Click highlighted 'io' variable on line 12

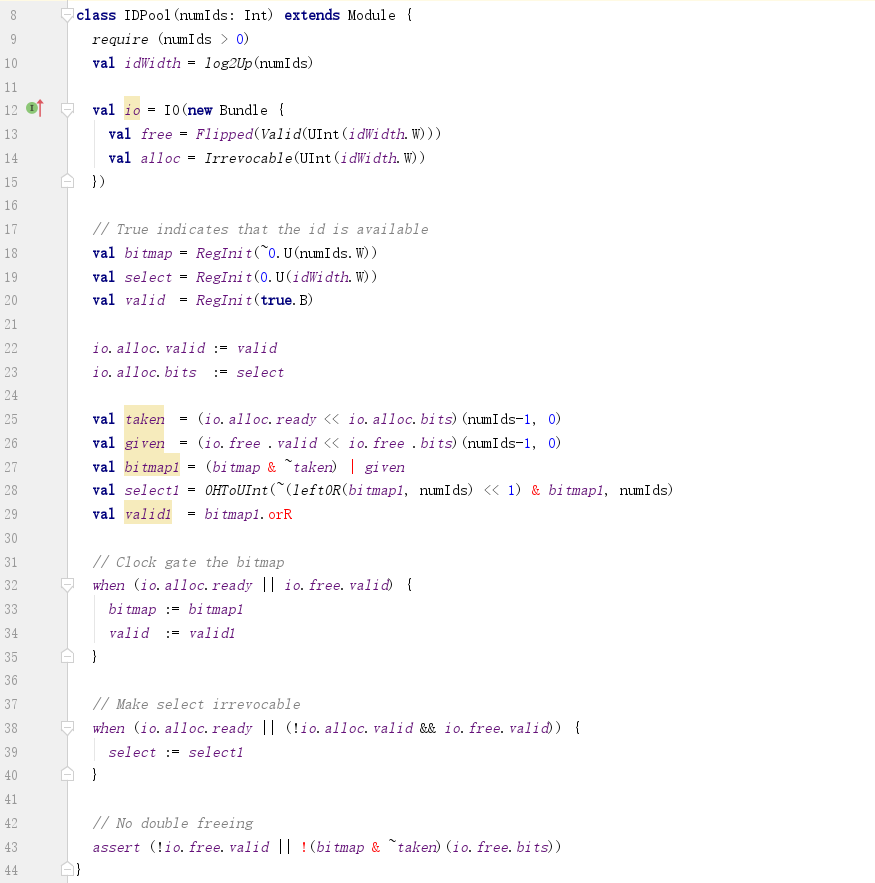click(132, 110)
